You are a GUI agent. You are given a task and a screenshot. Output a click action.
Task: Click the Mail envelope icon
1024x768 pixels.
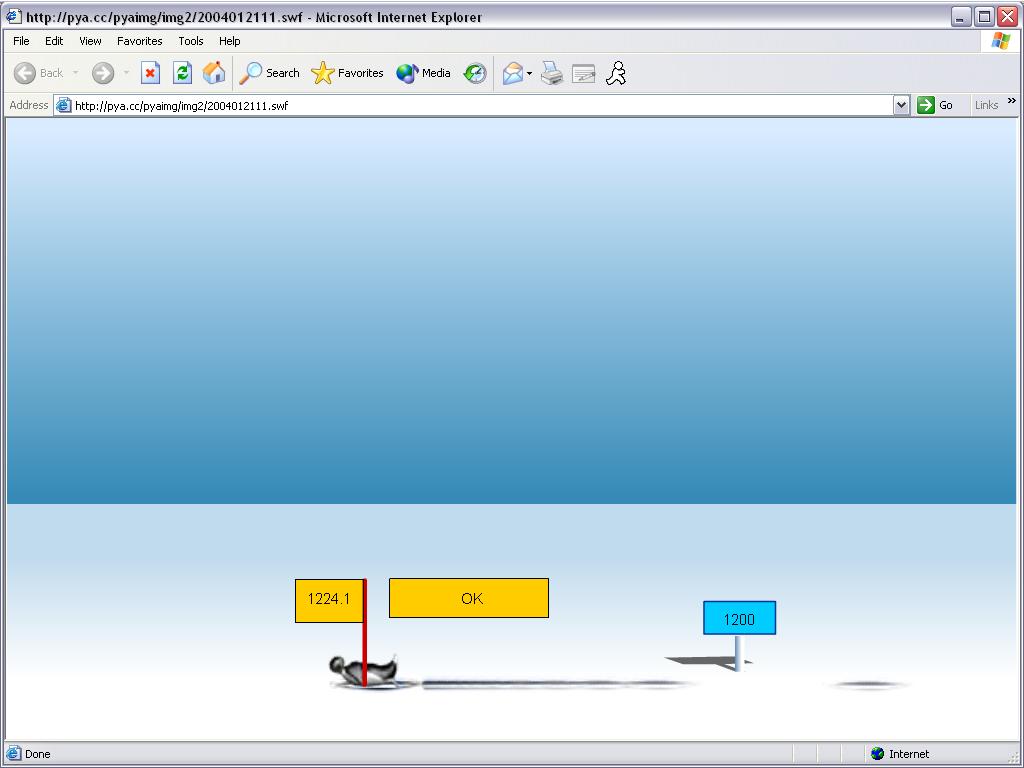512,73
